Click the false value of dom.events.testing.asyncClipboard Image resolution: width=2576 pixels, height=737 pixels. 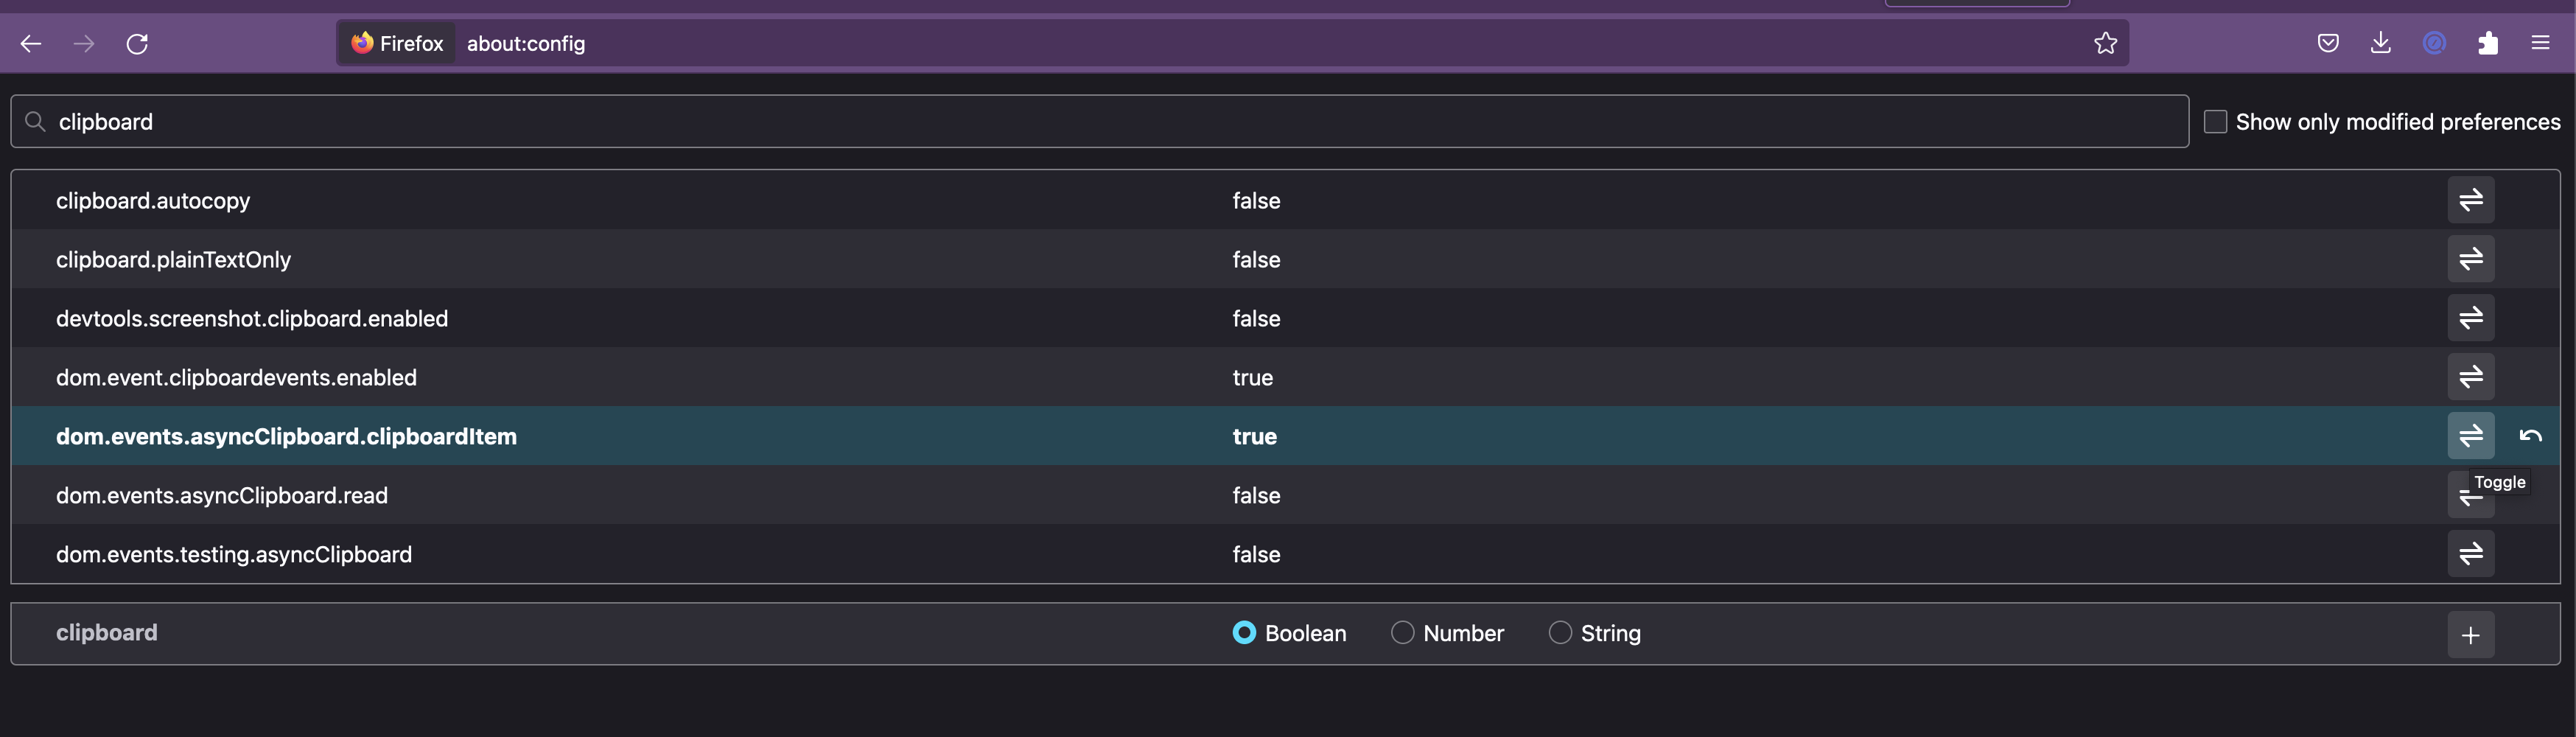(x=1256, y=555)
